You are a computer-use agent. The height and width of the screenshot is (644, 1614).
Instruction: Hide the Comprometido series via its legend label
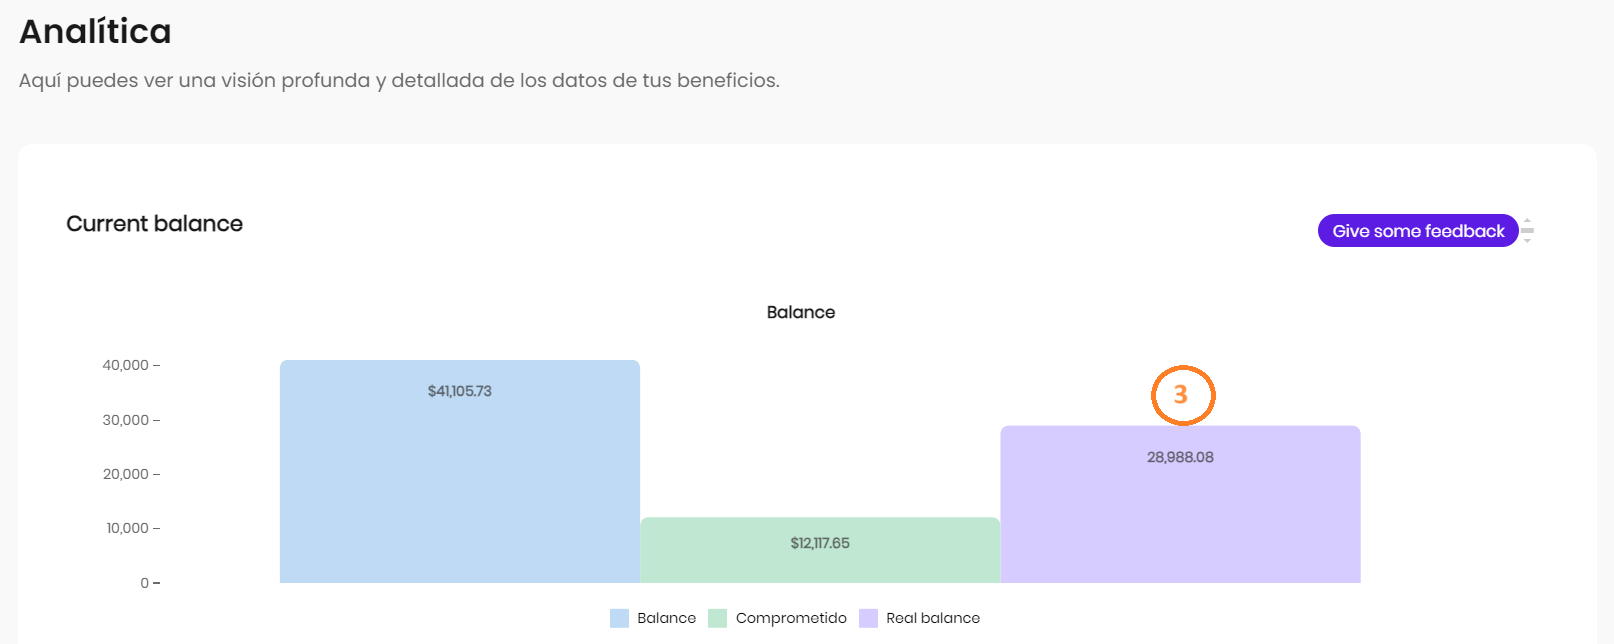click(791, 618)
